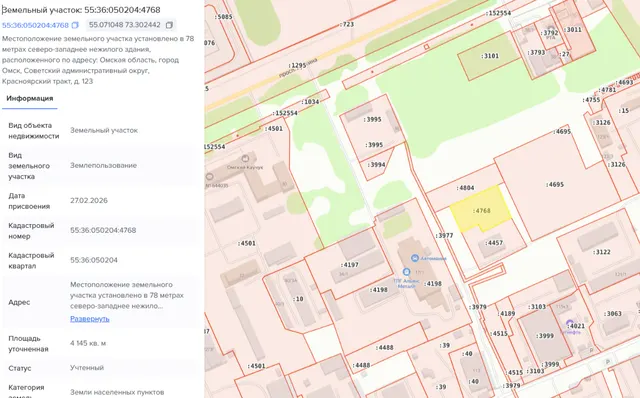Copy the coordinates 55.071048 73.302442

(169, 25)
